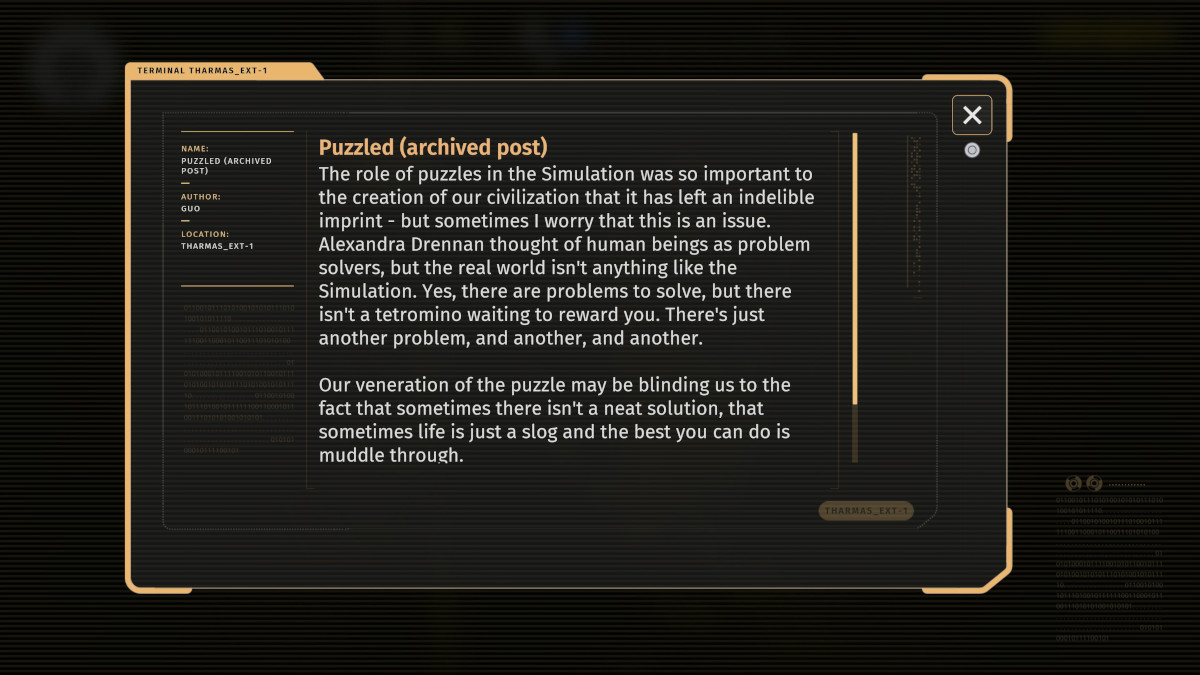Click the orange scrollbar thumb of the post
Screen dimensions: 1200x675
855,268
